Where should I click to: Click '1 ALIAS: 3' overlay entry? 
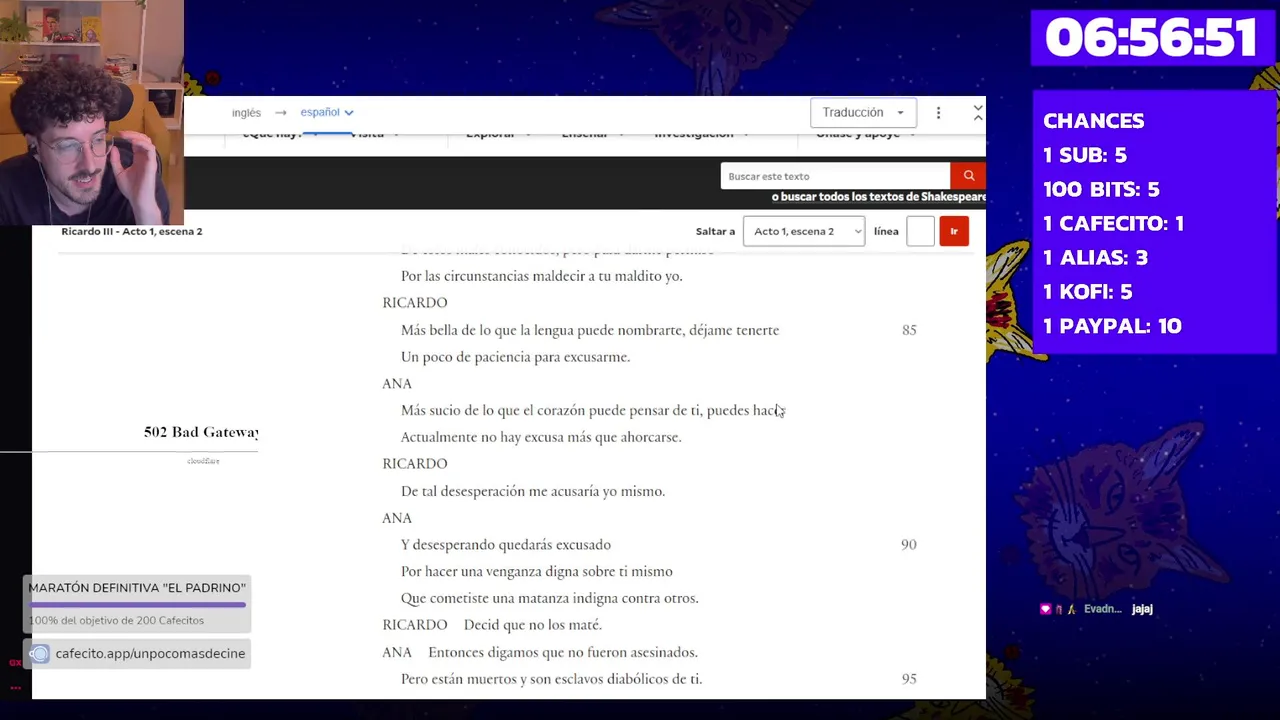pyautogui.click(x=1095, y=258)
